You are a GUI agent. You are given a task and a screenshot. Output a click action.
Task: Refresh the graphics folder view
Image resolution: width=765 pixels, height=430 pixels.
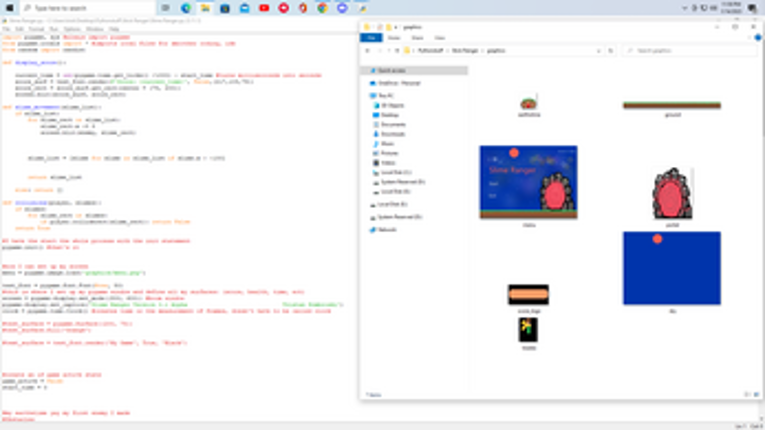611,50
